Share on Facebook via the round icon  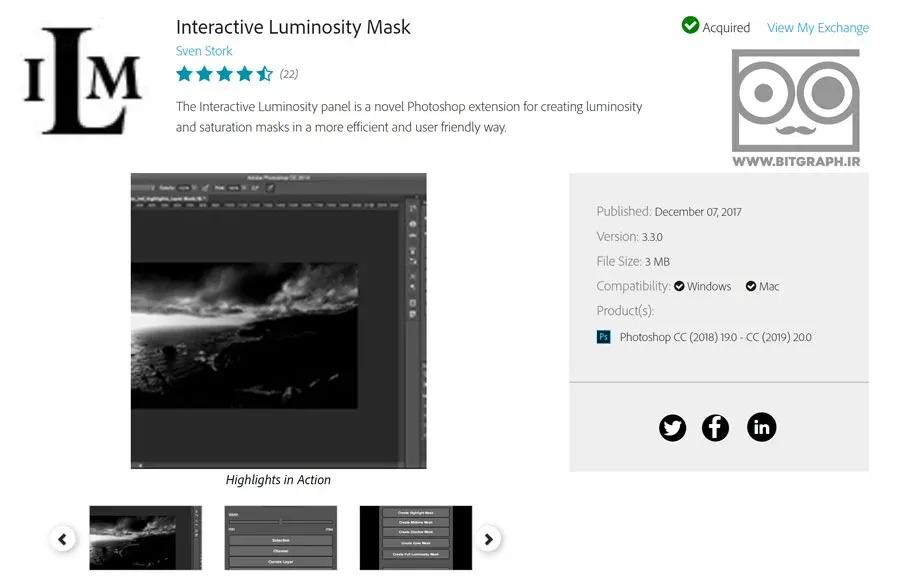(715, 428)
